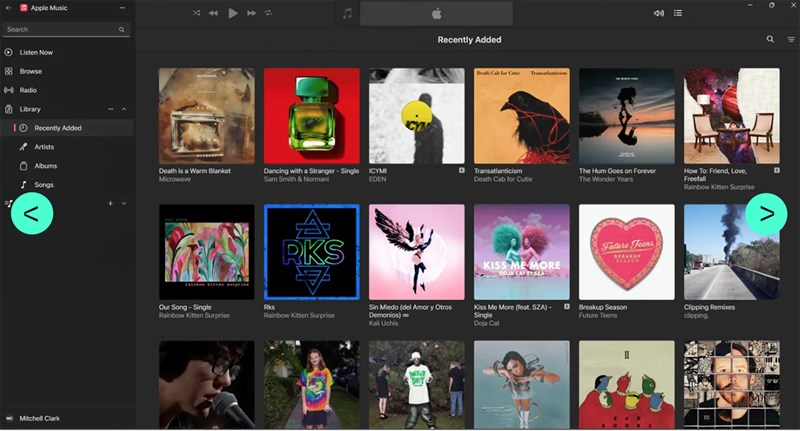Search within Recently Added using the header magnifier
The width and height of the screenshot is (800, 431).
point(770,39)
